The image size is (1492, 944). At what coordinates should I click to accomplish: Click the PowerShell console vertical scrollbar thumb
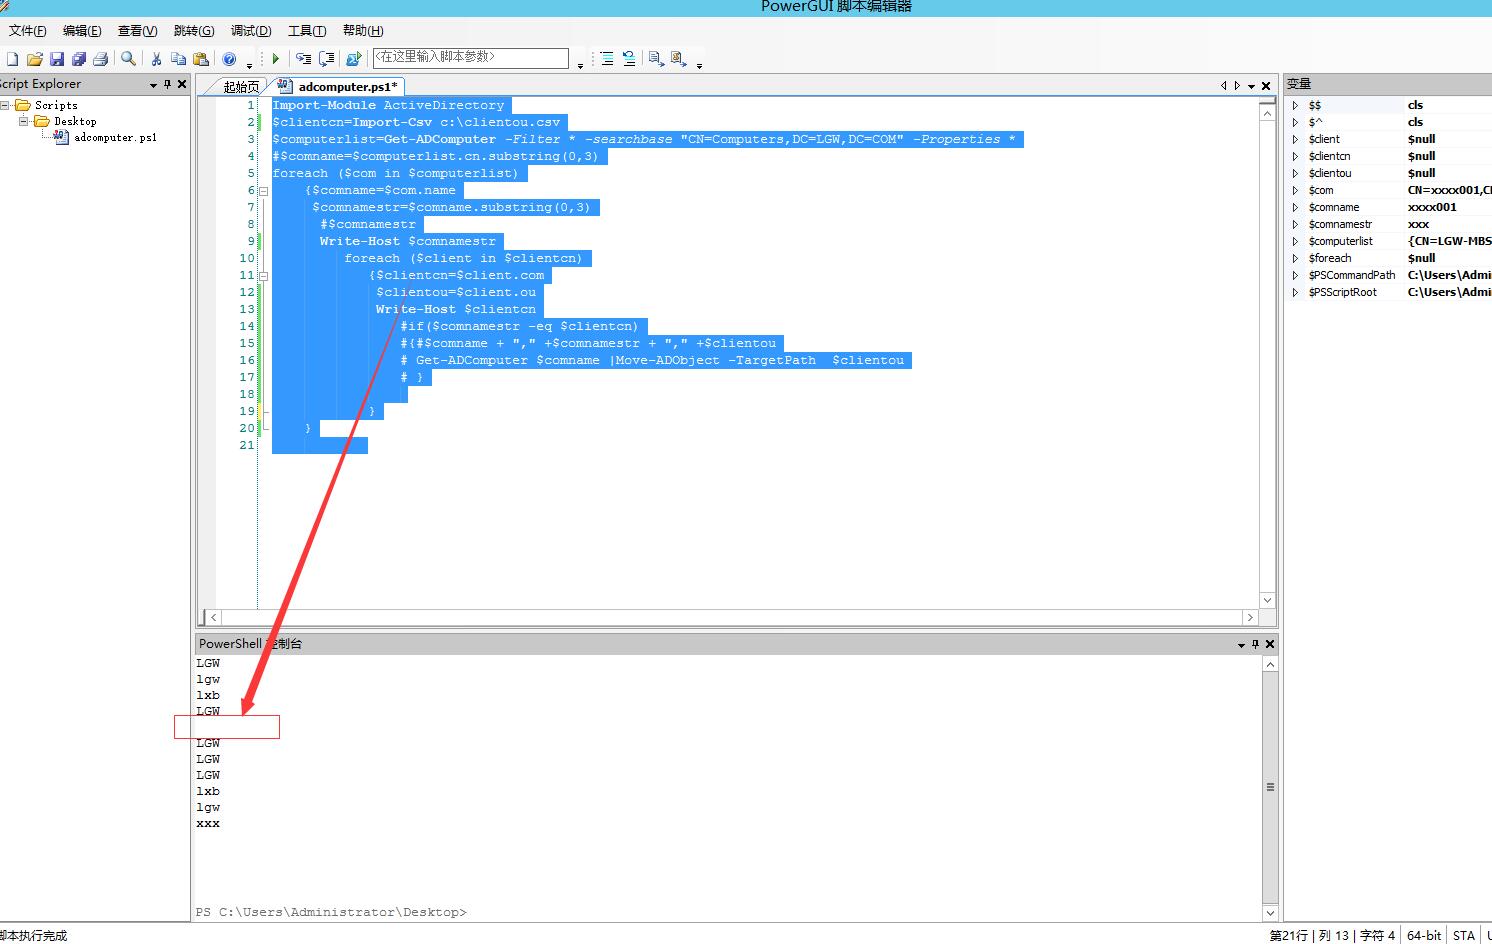click(x=1270, y=787)
